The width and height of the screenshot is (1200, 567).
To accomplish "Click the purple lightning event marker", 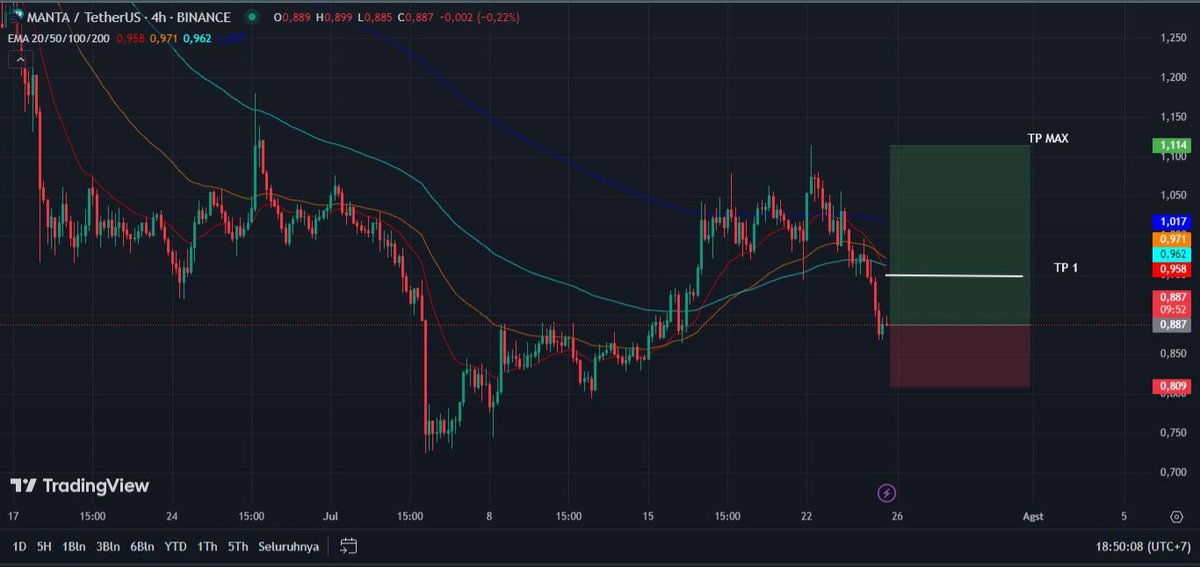I will [886, 492].
